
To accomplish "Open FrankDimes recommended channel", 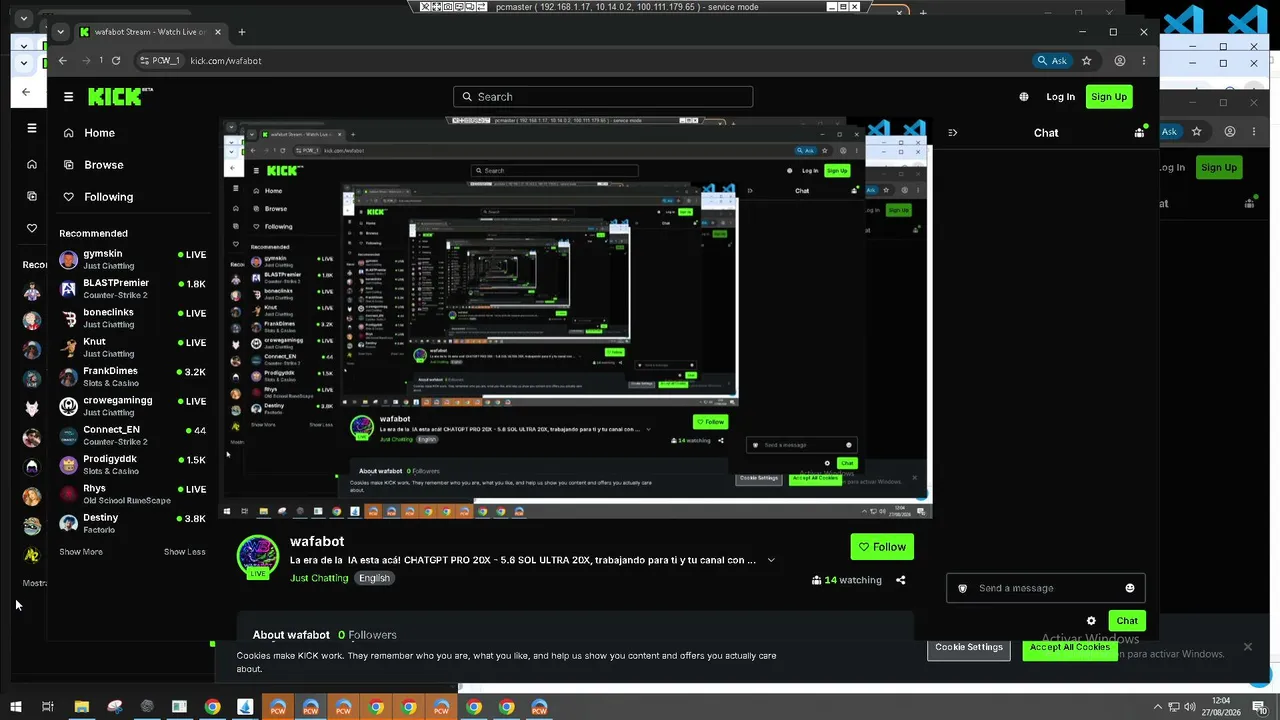I will coord(133,377).
